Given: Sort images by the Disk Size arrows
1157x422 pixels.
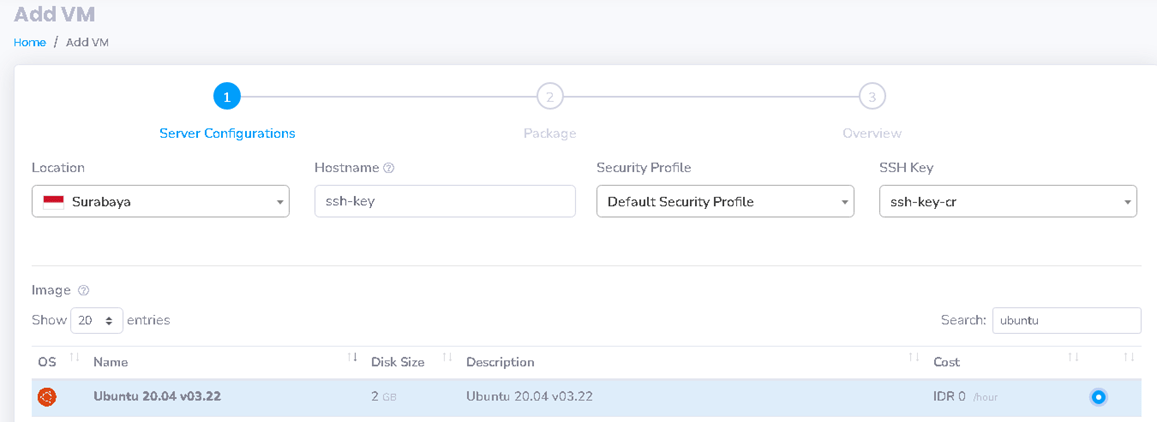Looking at the screenshot, I should click(447, 358).
